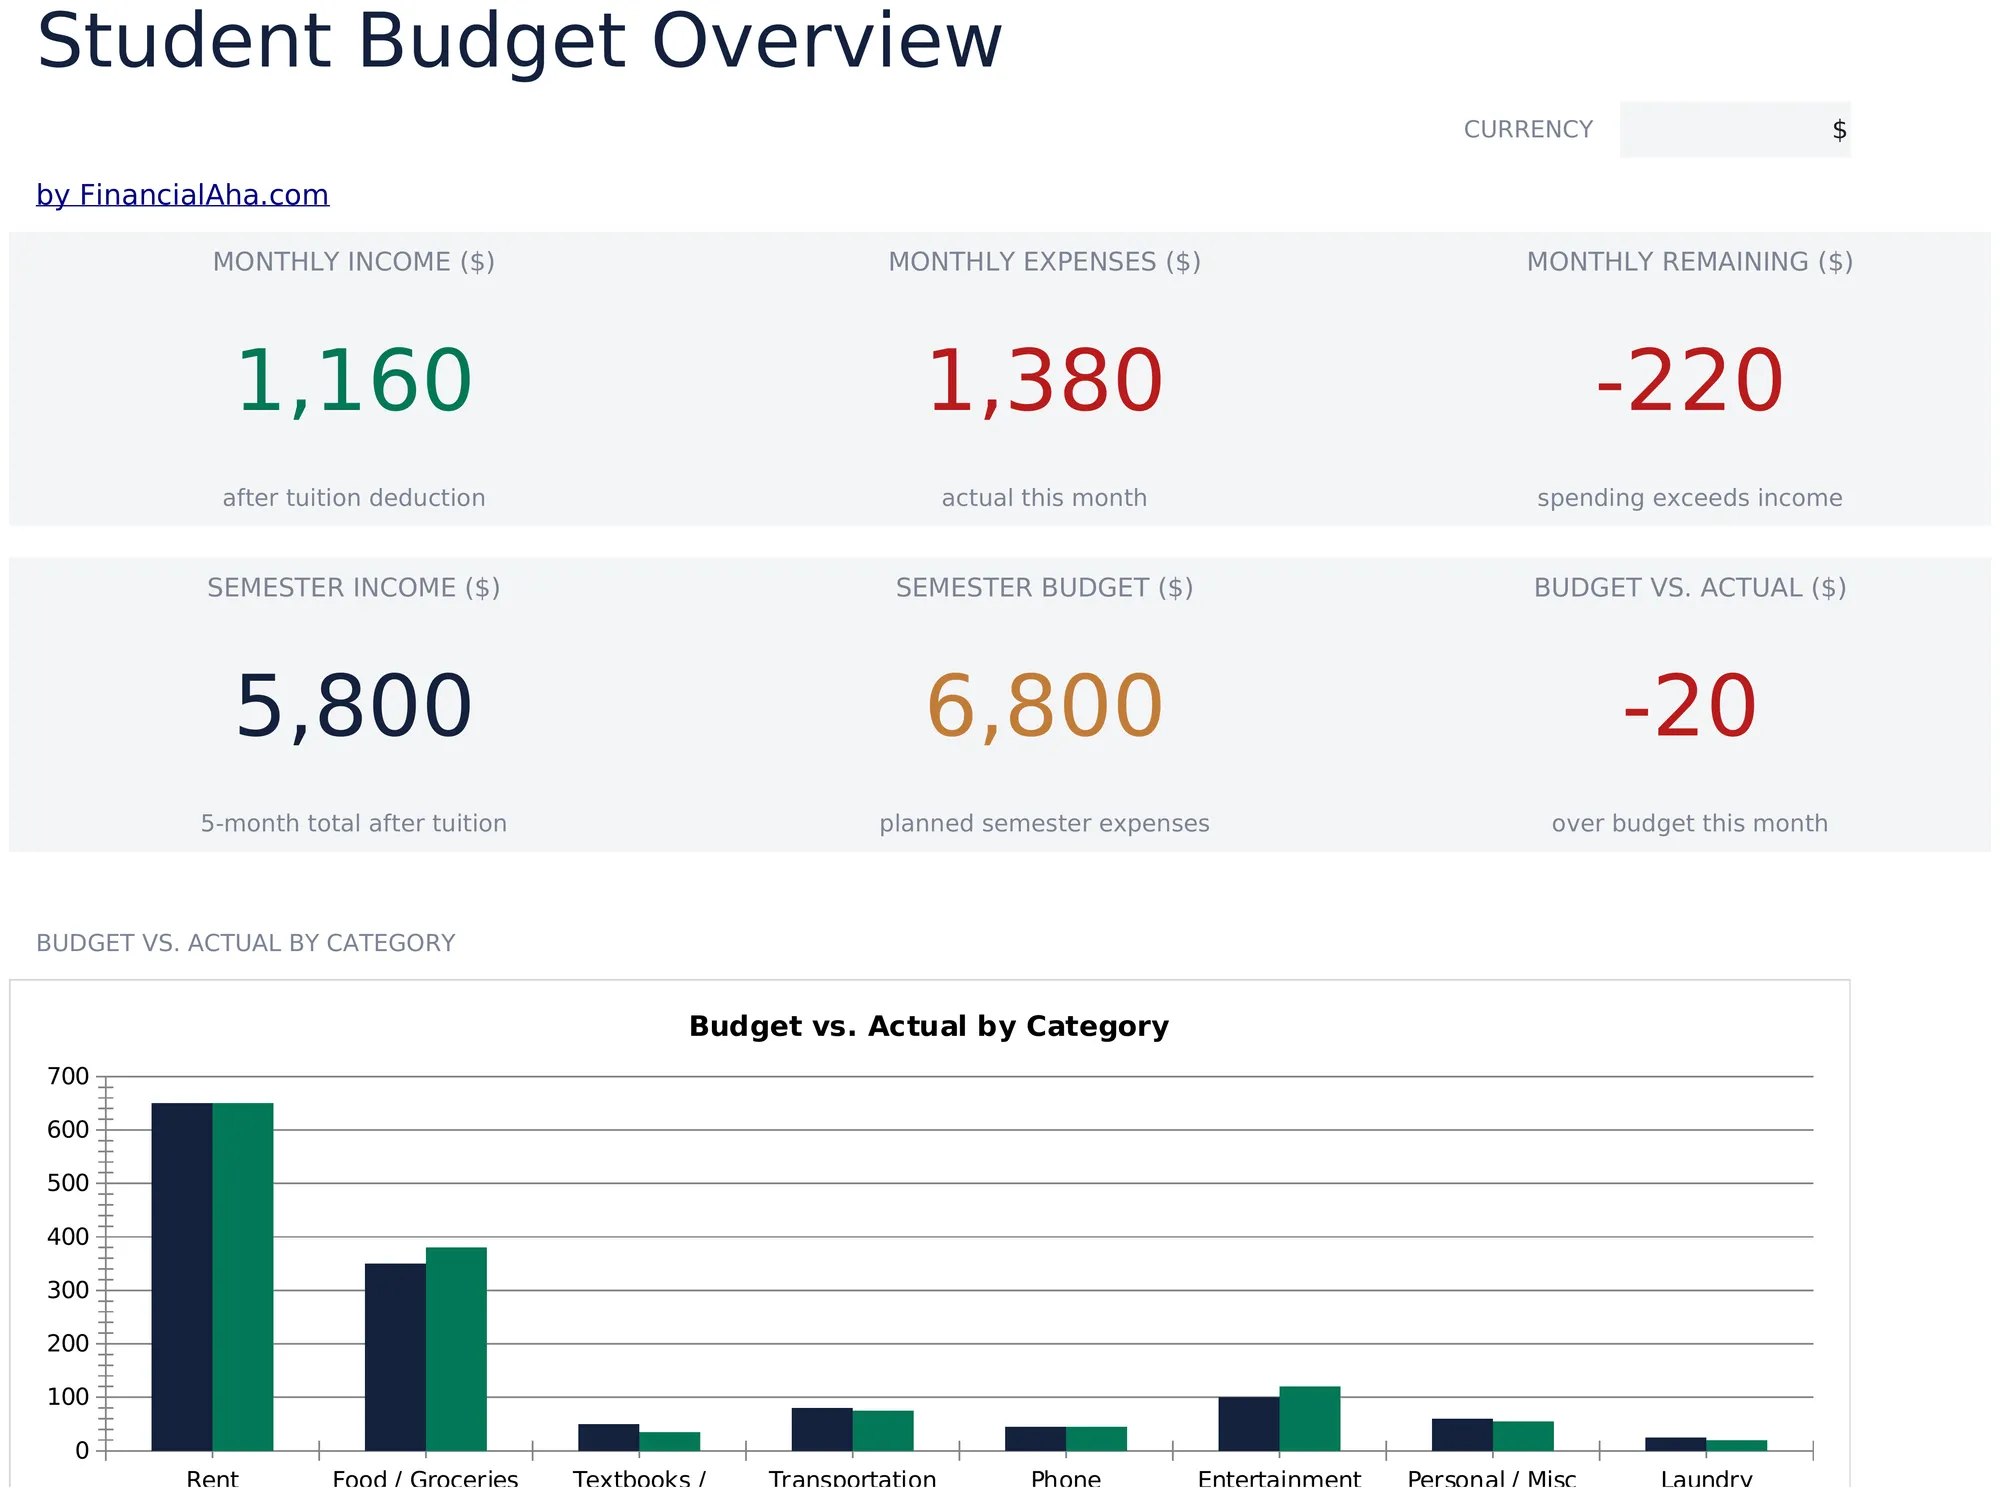Click the 100 y-axis label
Image resolution: width=2000 pixels, height=1496 pixels.
tap(68, 1397)
